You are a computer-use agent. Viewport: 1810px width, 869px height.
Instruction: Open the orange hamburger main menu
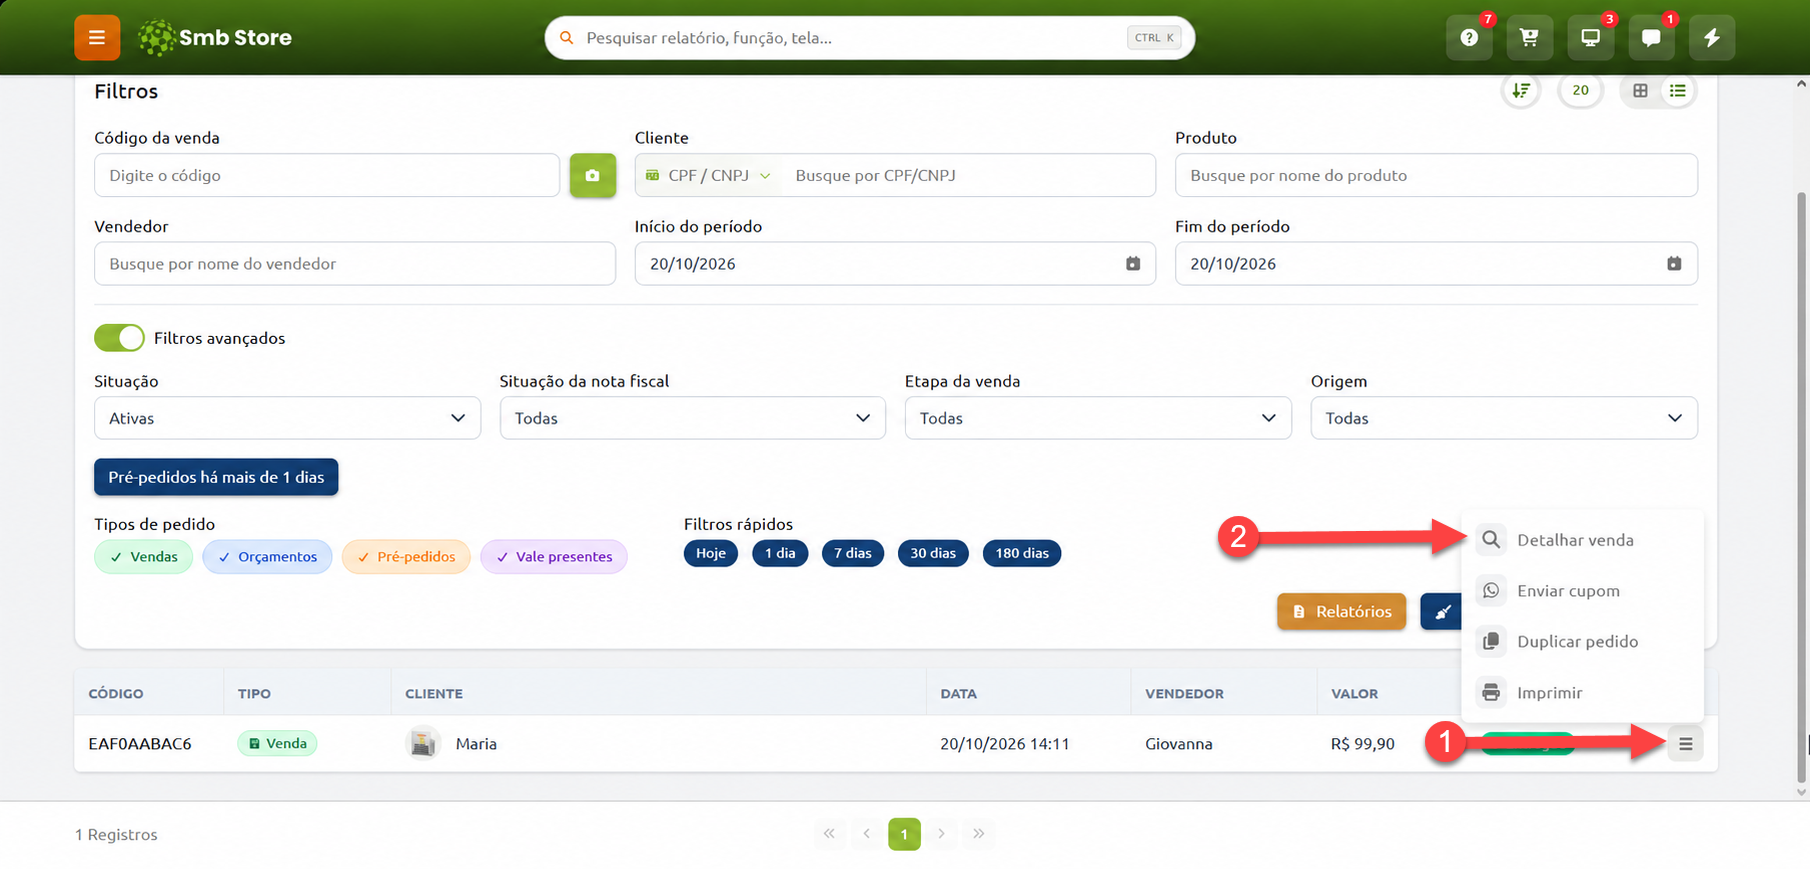click(97, 38)
